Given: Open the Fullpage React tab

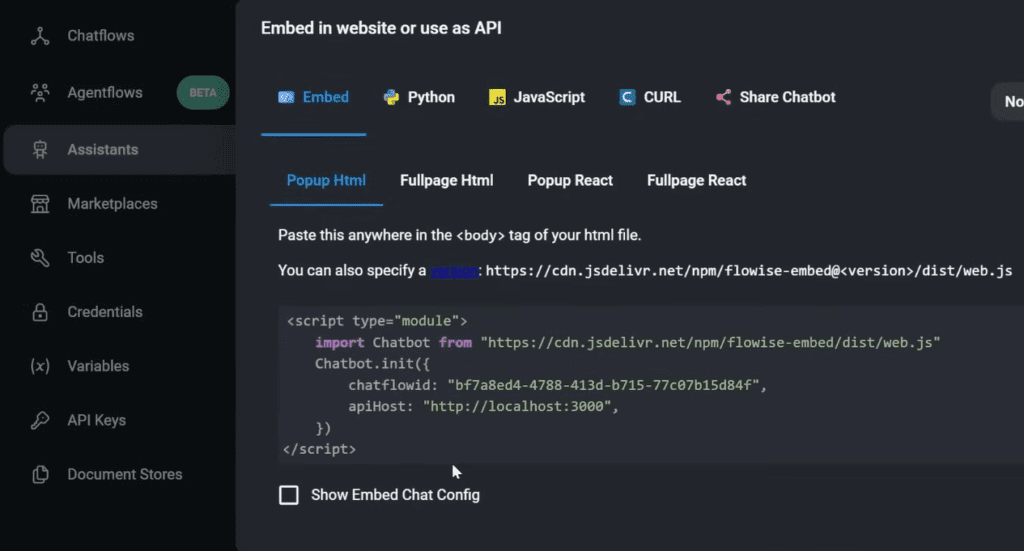Looking at the screenshot, I should [697, 181].
